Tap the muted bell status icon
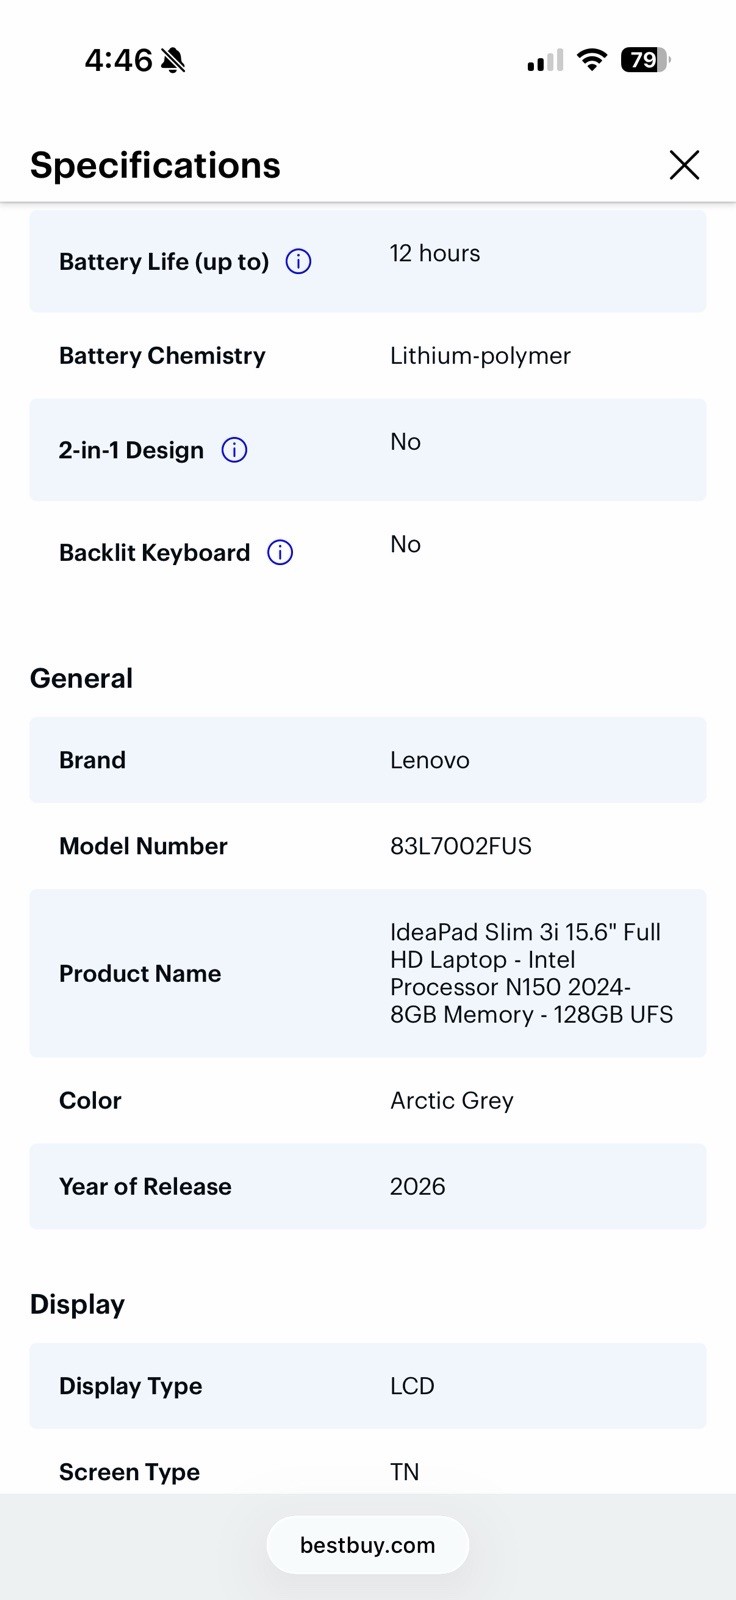 [173, 61]
